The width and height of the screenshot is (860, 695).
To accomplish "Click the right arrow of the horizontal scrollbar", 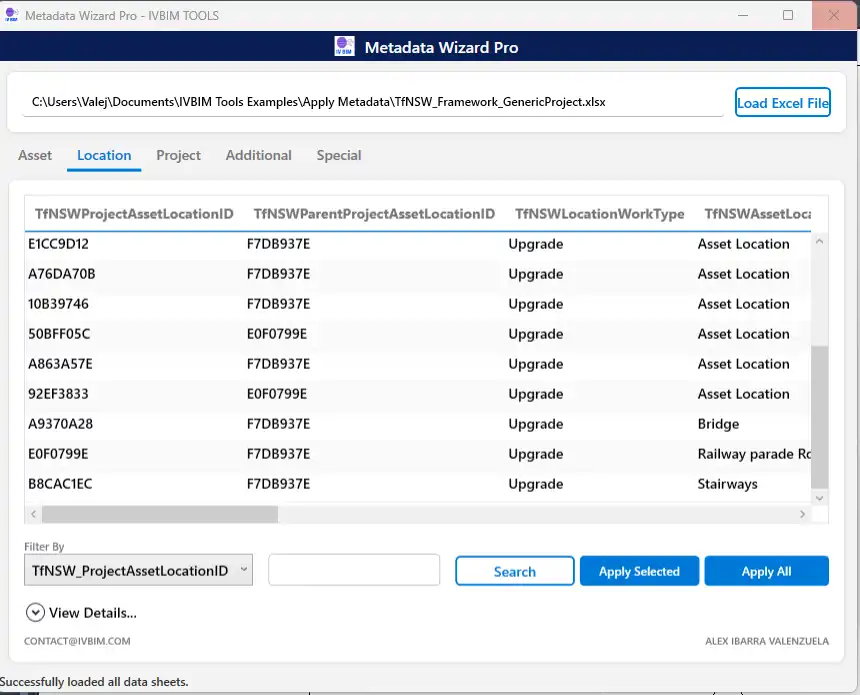I will coord(803,513).
